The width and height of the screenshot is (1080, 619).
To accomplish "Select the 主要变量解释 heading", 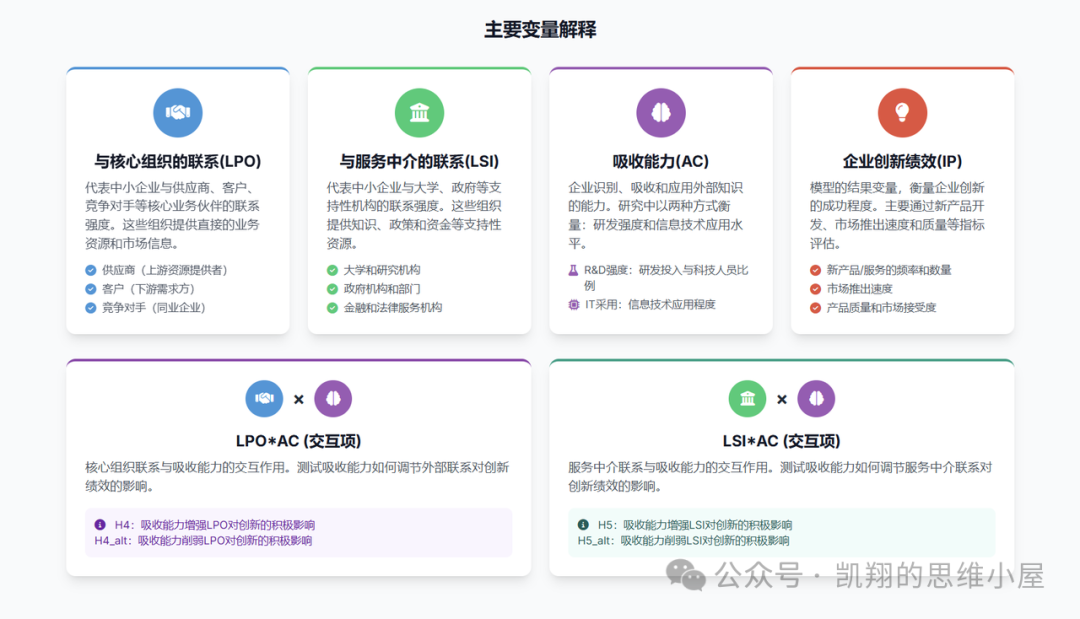I will click(540, 30).
